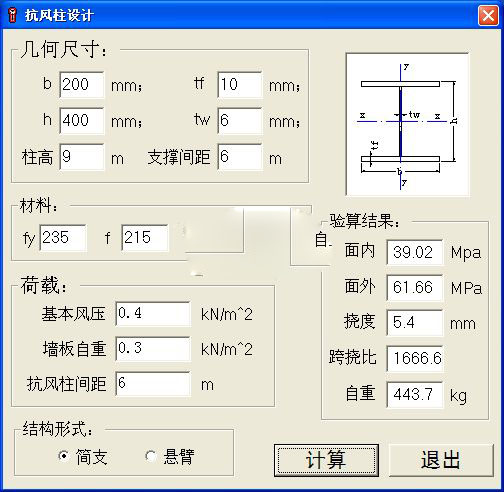
Task: Click the 面外 result field
Action: 415,287
